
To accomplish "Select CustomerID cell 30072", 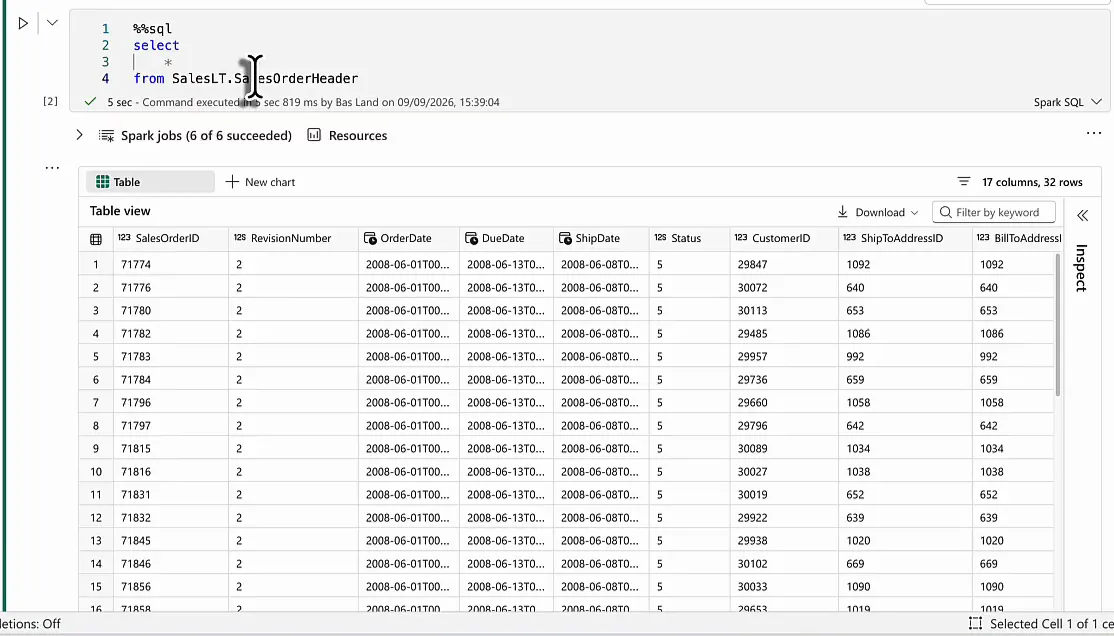I will point(784,288).
